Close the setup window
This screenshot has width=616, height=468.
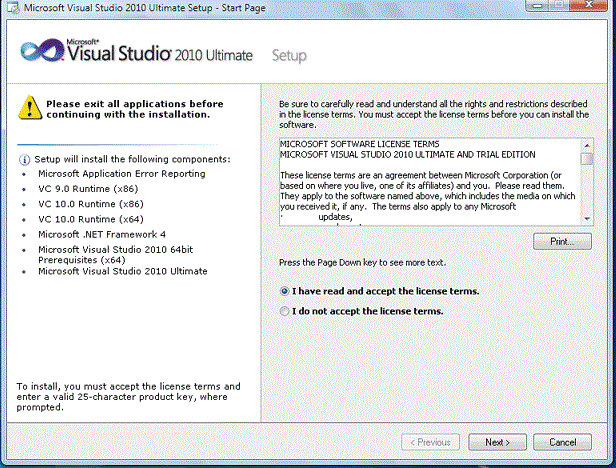[x=588, y=5]
